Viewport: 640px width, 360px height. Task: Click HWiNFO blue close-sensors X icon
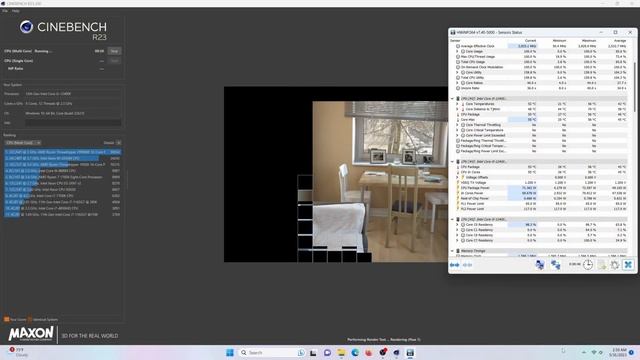[x=628, y=264]
